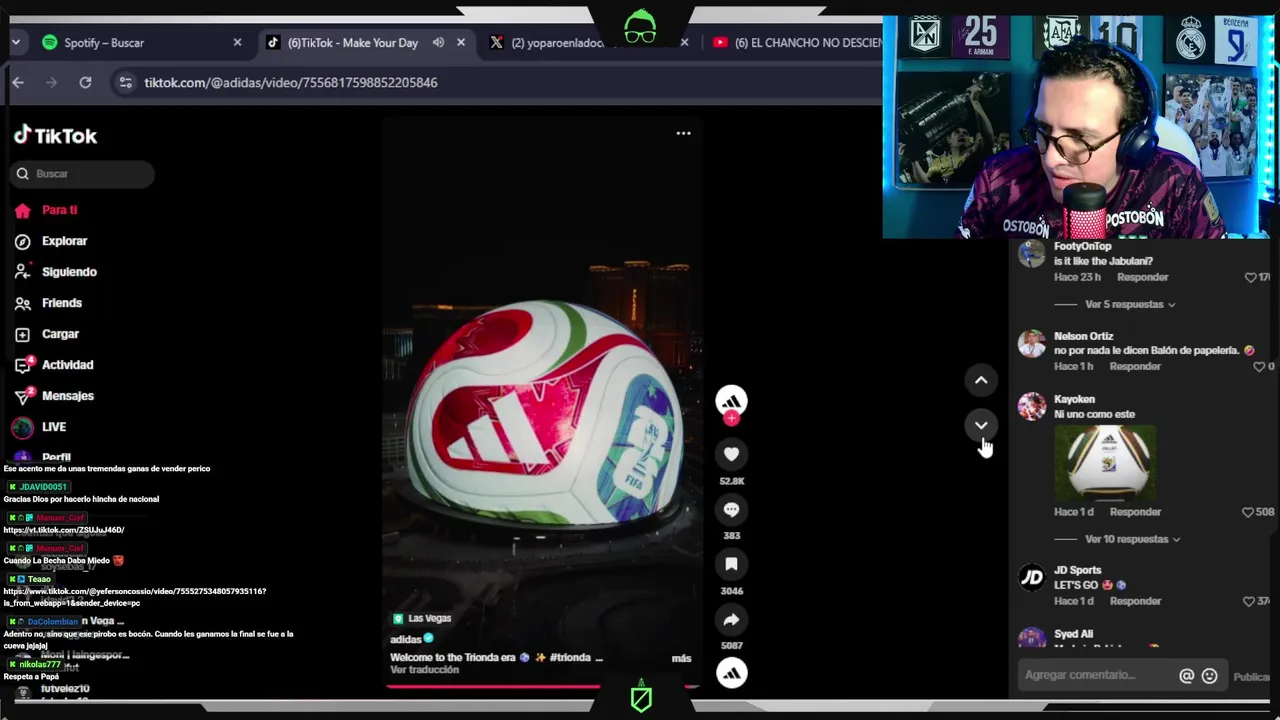Open adidas username under video

pyautogui.click(x=406, y=640)
